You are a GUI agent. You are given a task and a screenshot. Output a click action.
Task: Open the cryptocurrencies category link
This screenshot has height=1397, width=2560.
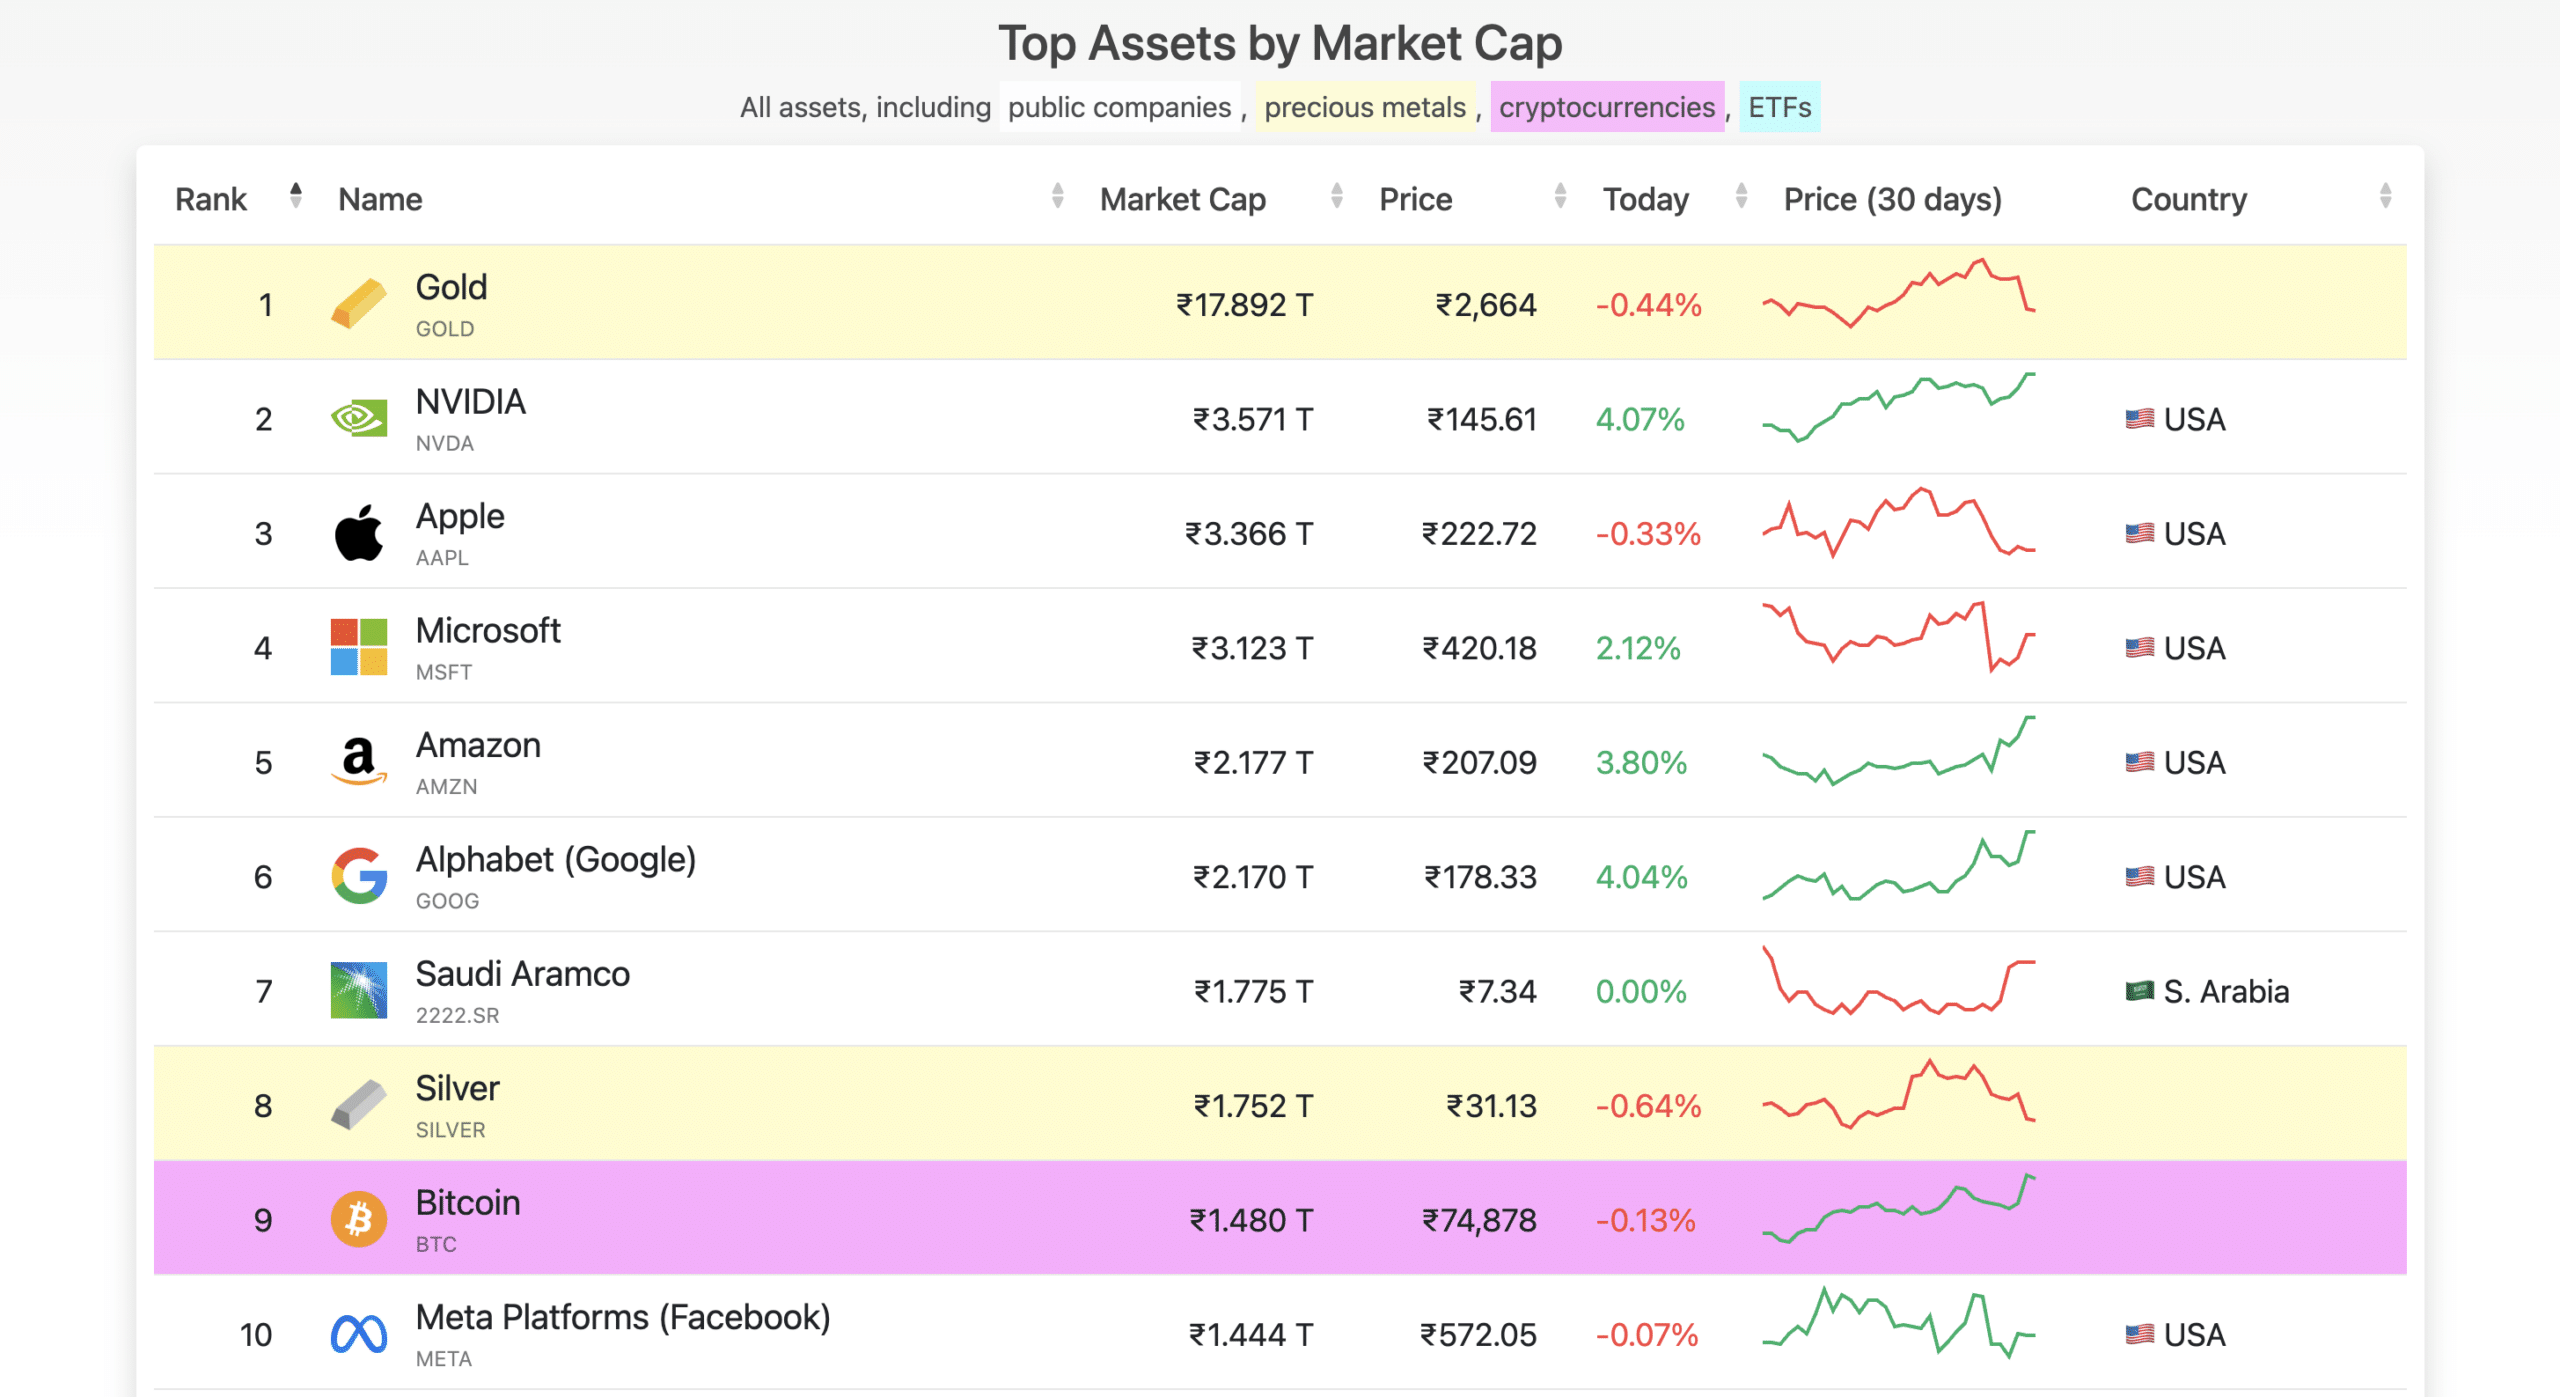click(x=1606, y=107)
